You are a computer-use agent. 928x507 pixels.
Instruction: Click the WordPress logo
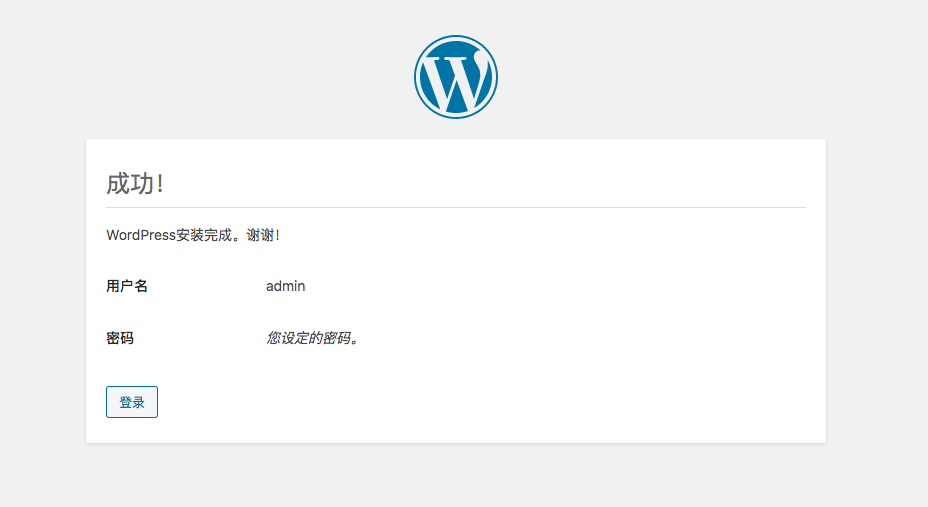pos(455,77)
